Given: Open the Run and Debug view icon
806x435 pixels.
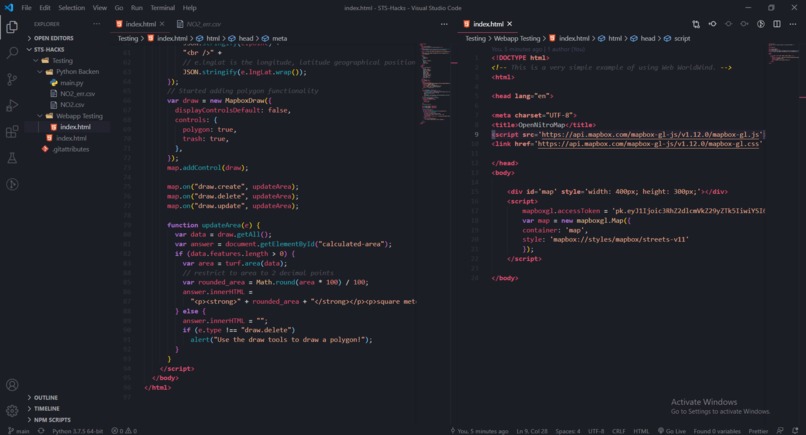Looking at the screenshot, I should (x=12, y=105).
